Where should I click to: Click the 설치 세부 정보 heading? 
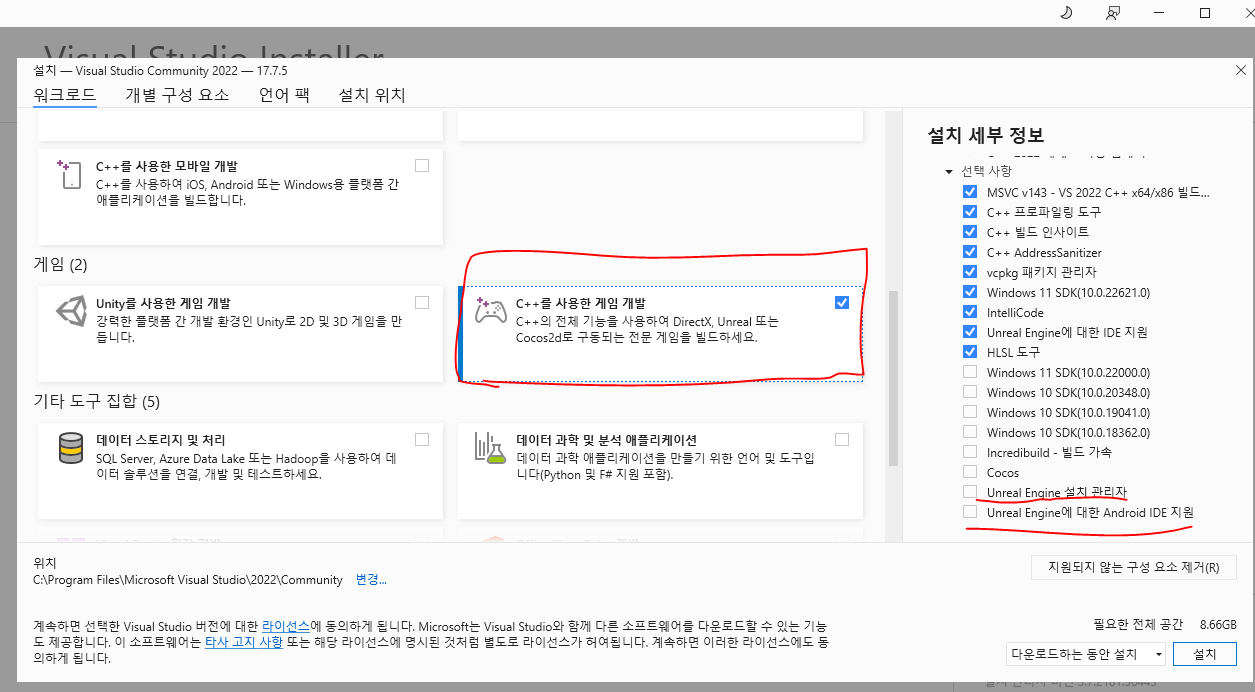click(x=986, y=135)
